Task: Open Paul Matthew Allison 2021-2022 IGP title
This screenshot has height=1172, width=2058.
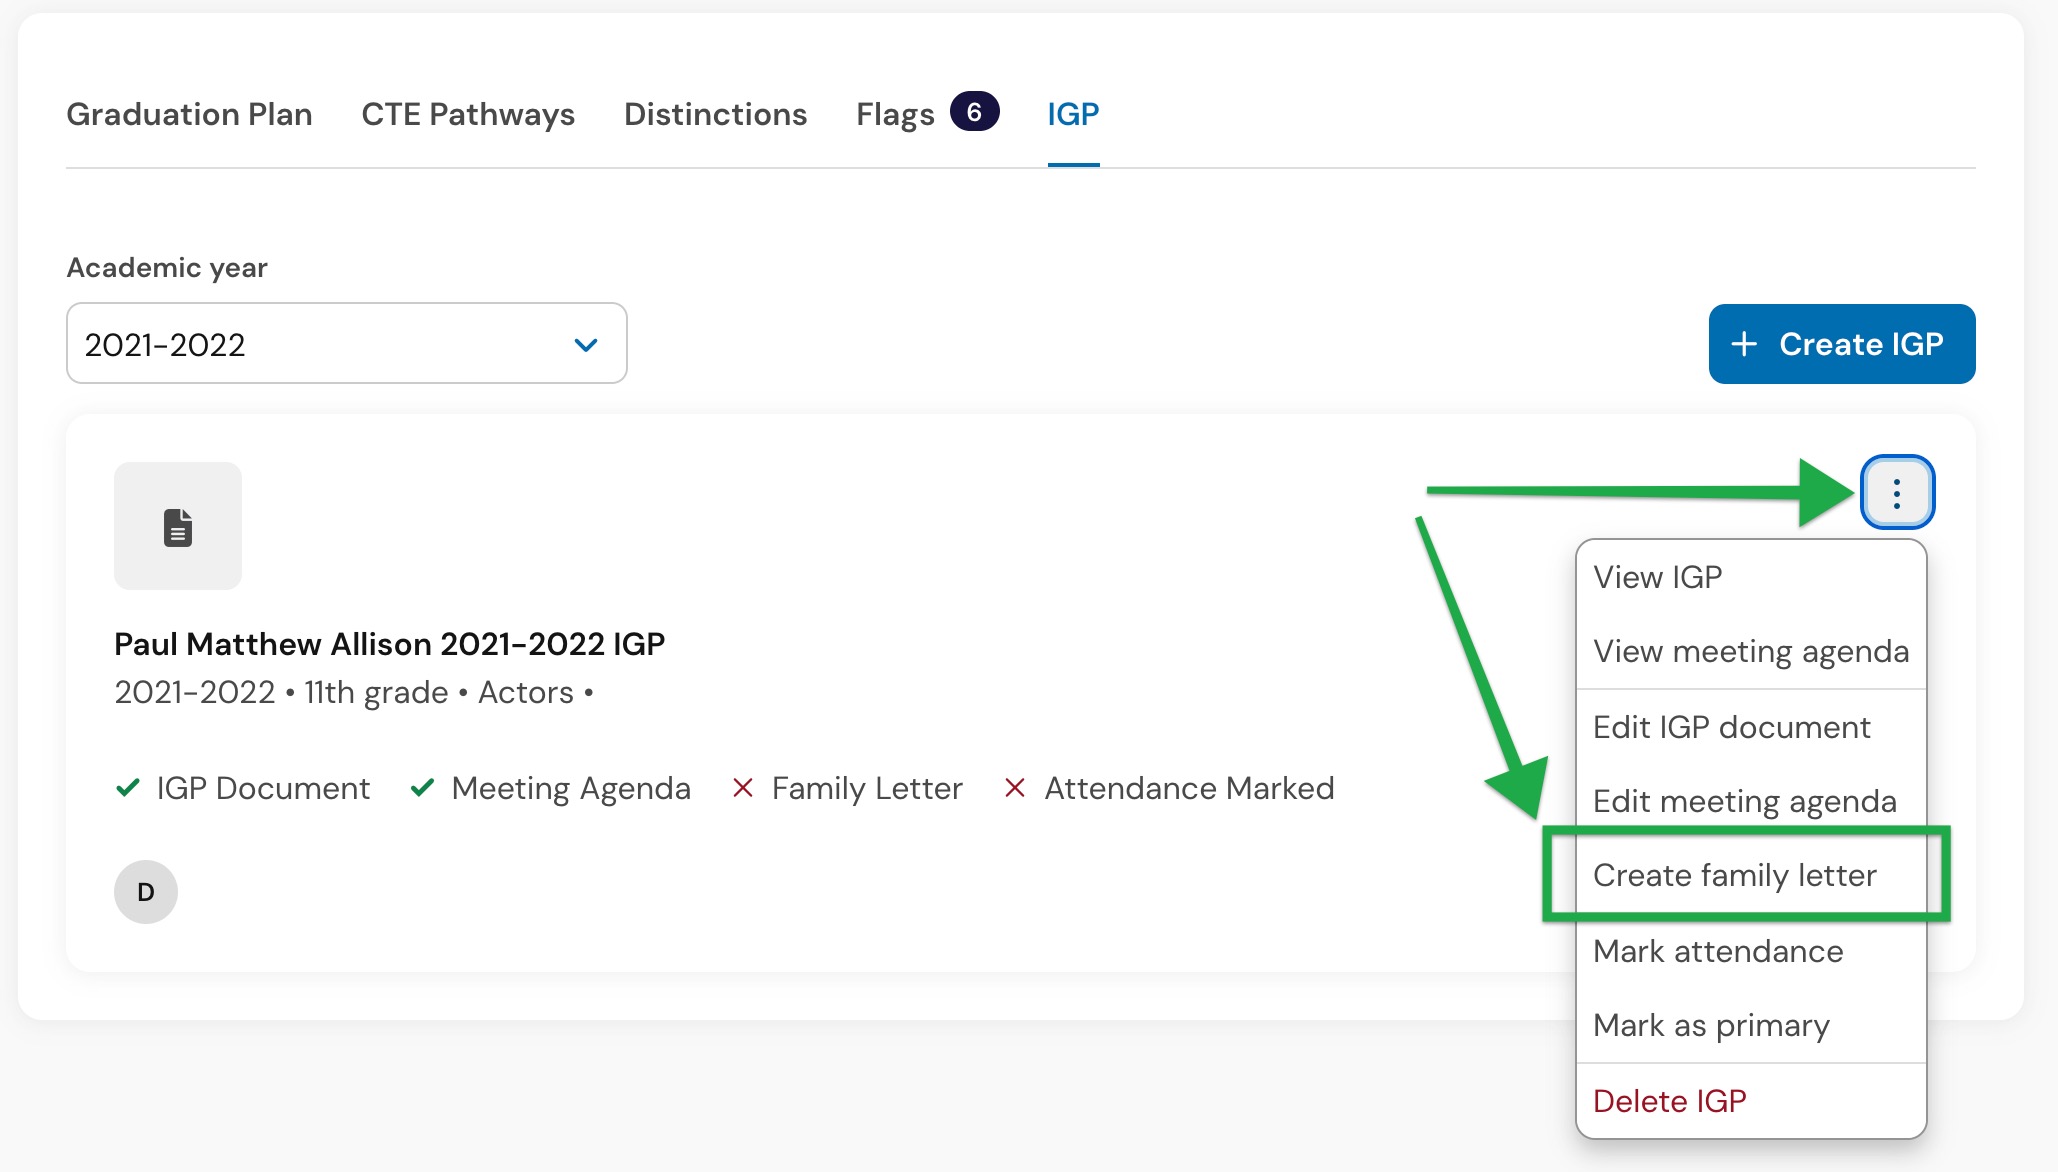Action: [x=390, y=644]
